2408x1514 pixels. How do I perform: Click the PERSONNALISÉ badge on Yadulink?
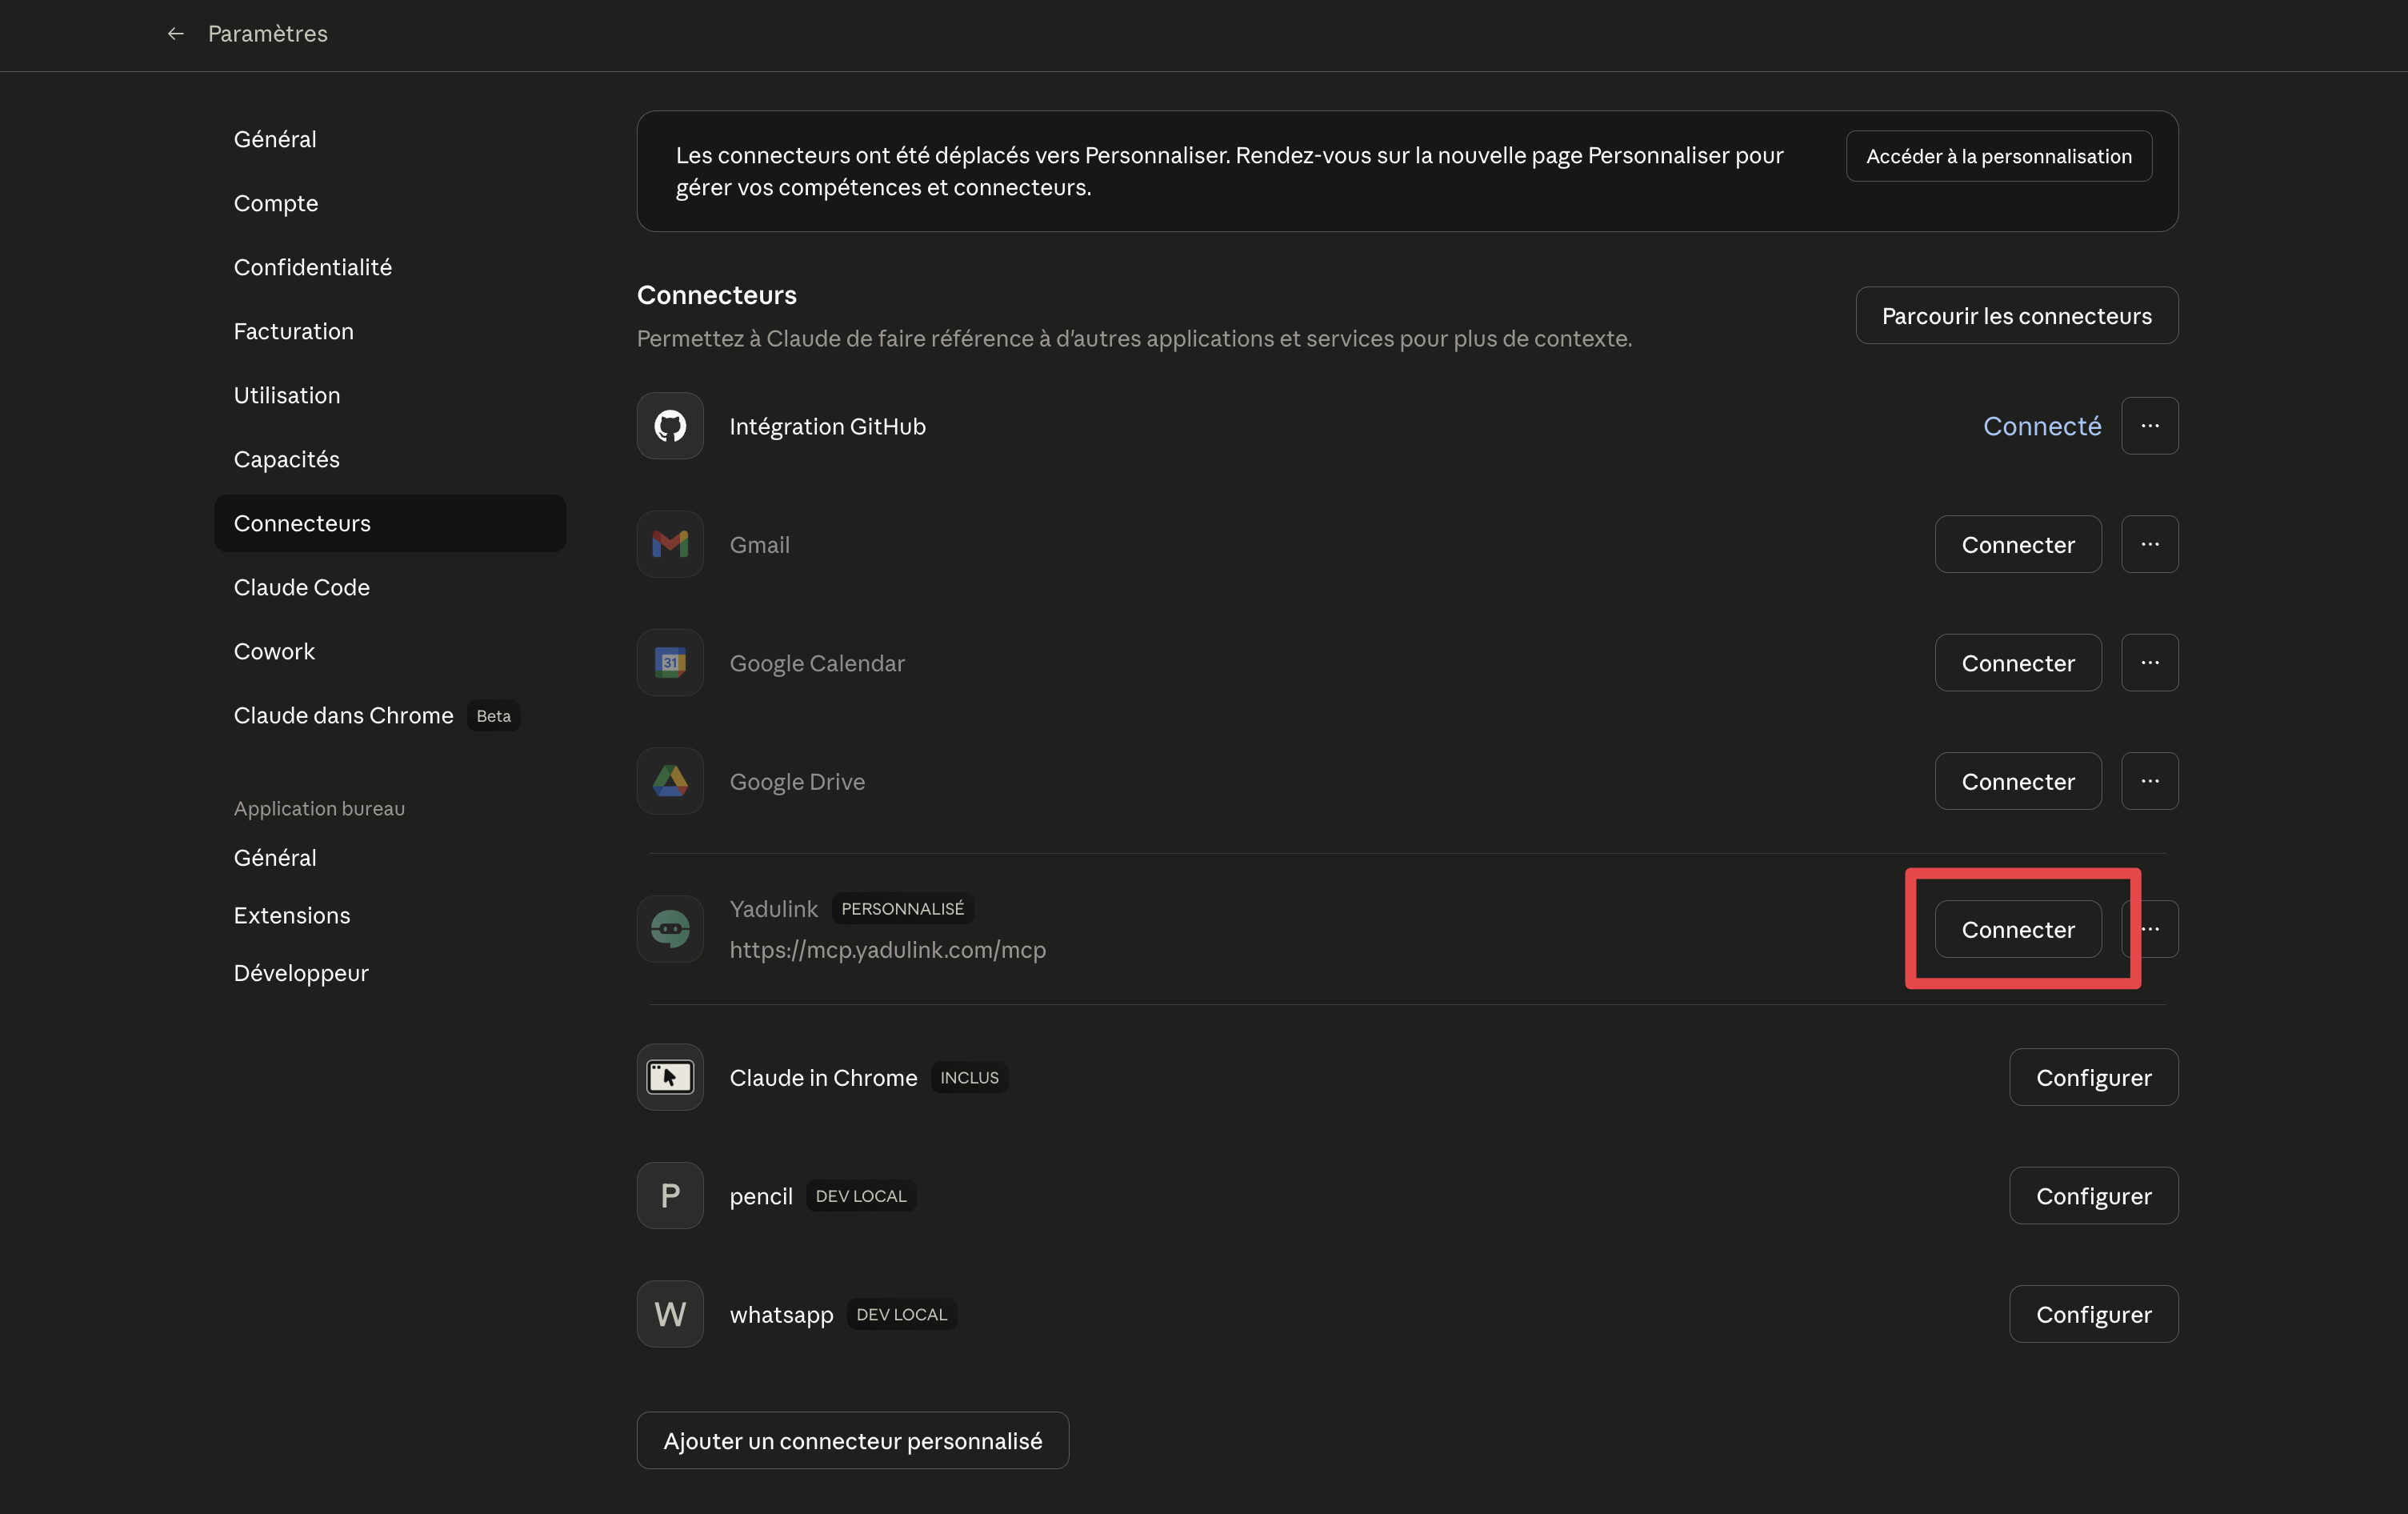pyautogui.click(x=903, y=908)
